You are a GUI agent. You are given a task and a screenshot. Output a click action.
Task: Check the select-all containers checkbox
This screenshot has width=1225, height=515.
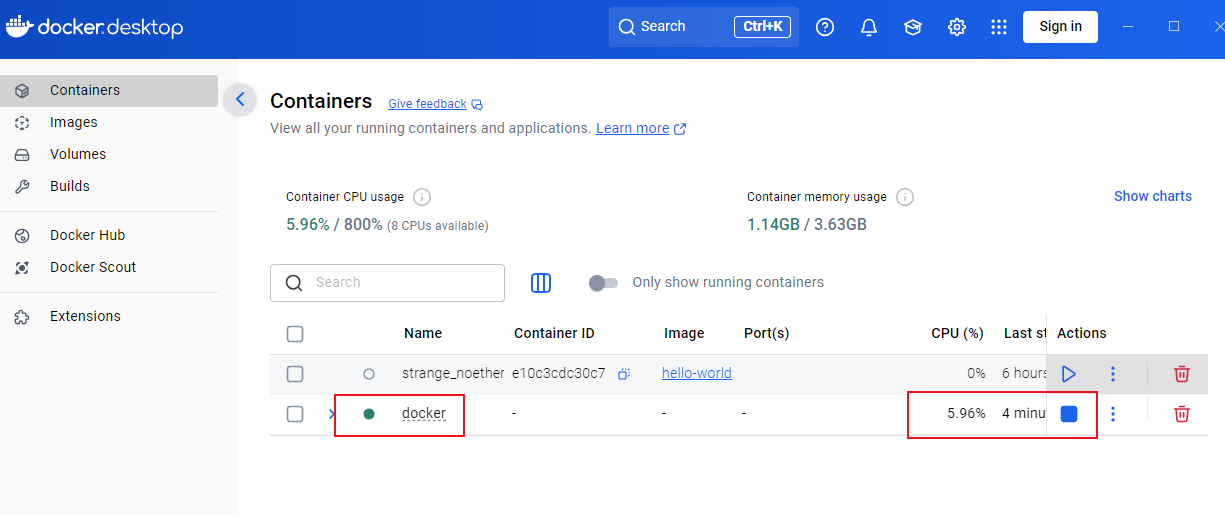[295, 334]
